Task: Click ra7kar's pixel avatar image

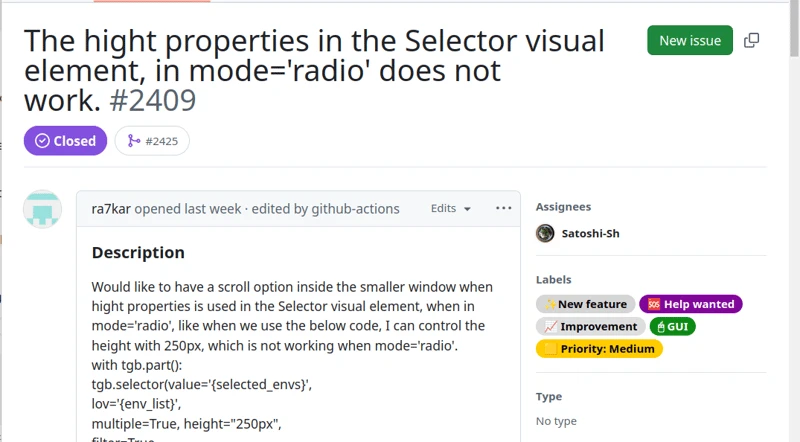Action: (x=43, y=209)
